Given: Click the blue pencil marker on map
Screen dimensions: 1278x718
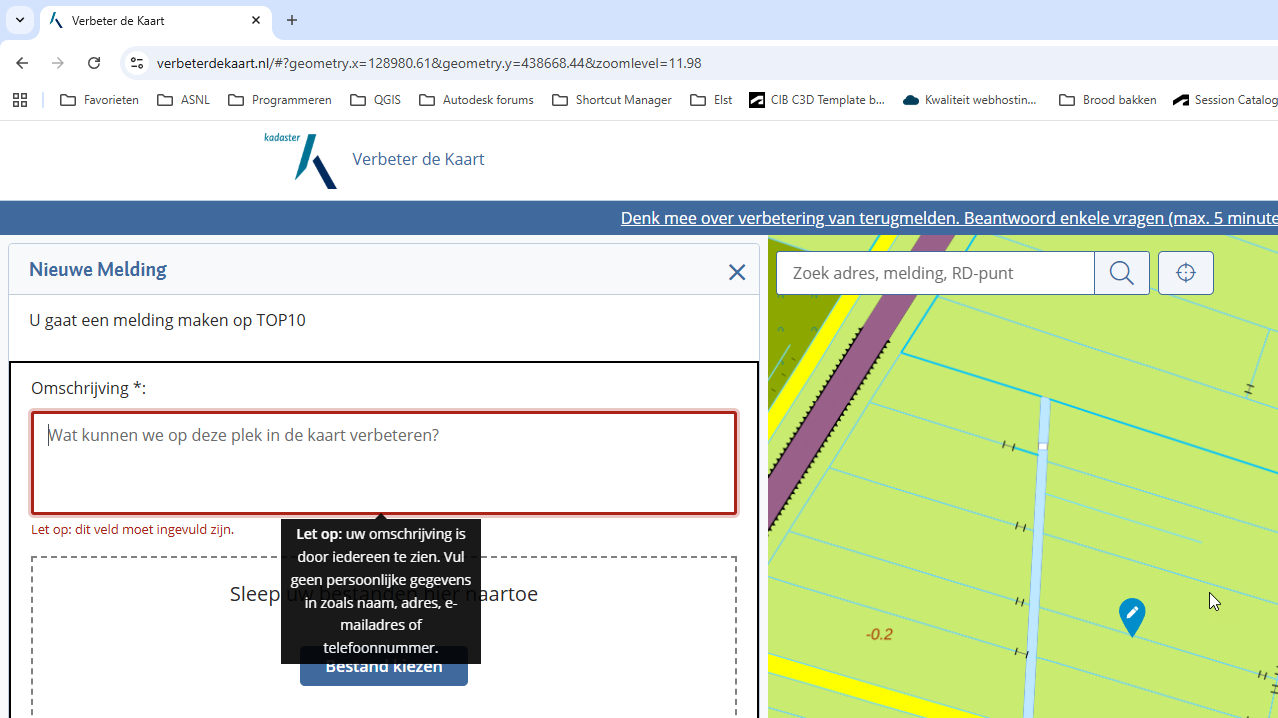Looking at the screenshot, I should (1131, 615).
